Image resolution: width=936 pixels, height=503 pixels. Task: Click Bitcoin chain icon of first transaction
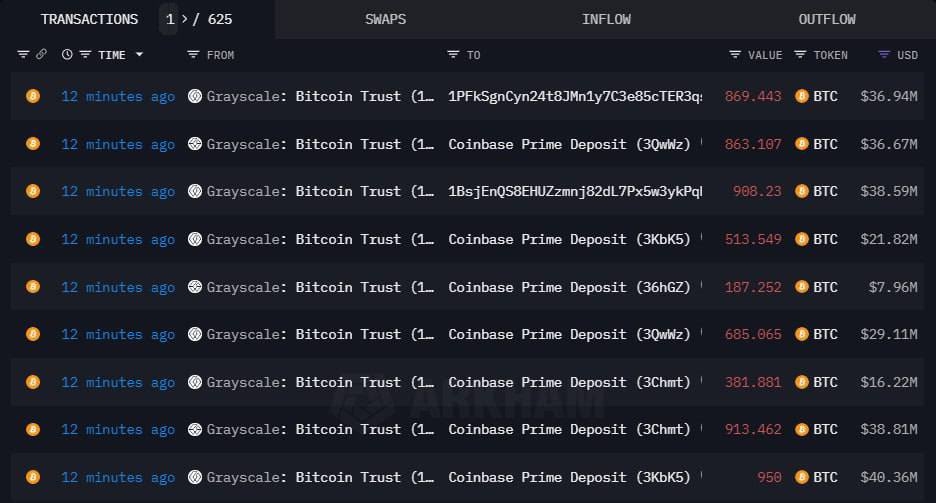(x=32, y=96)
